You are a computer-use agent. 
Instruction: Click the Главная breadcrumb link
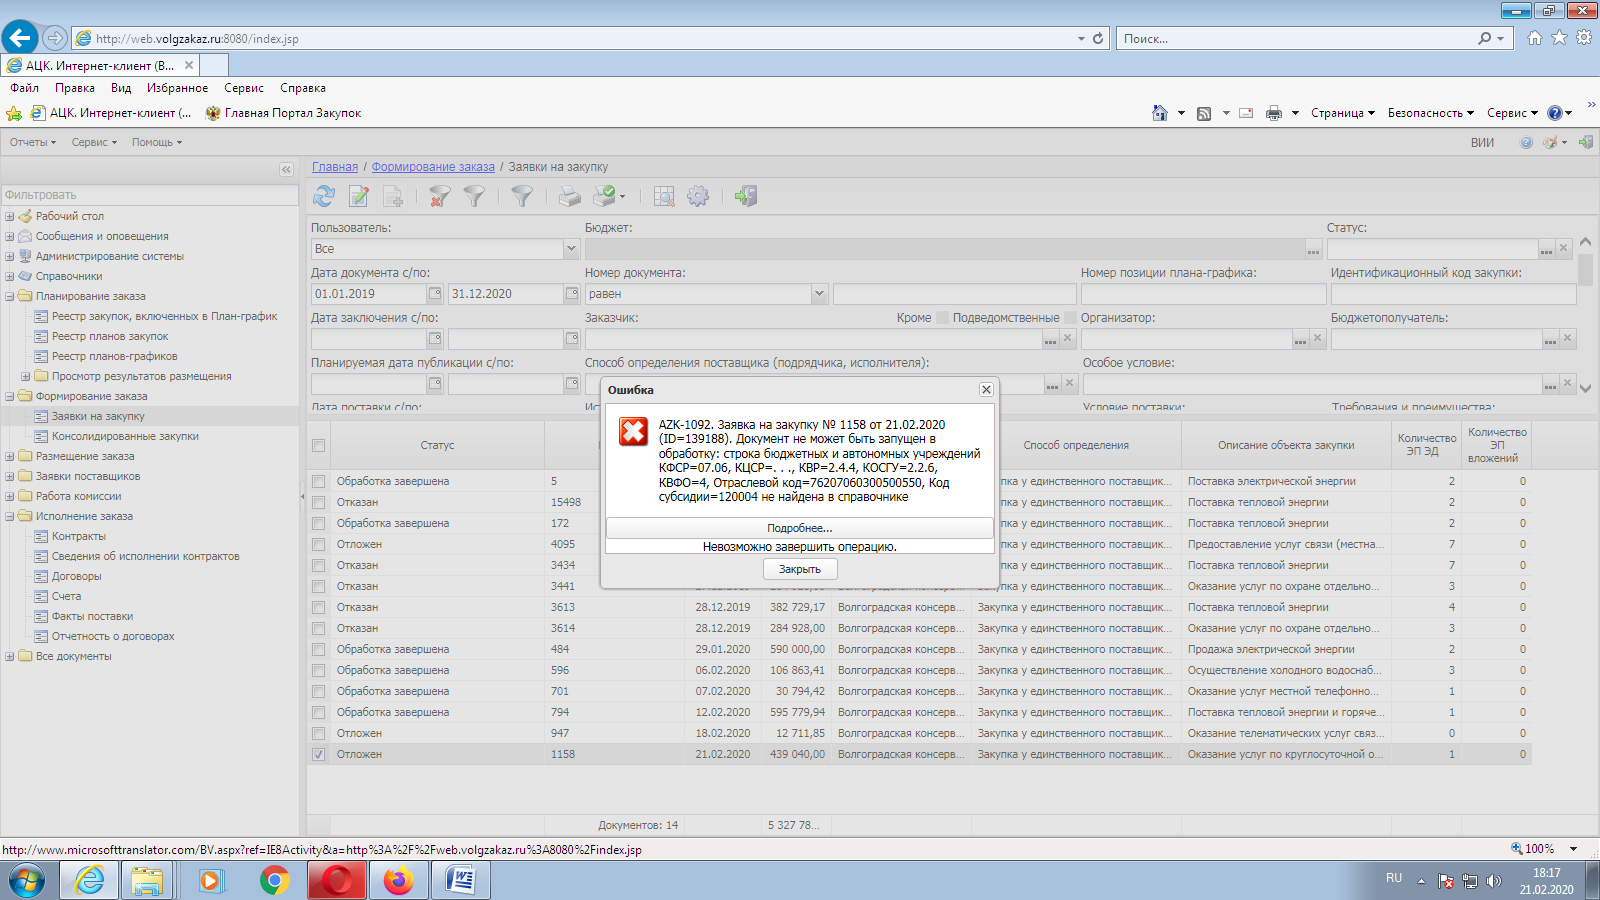tap(334, 167)
